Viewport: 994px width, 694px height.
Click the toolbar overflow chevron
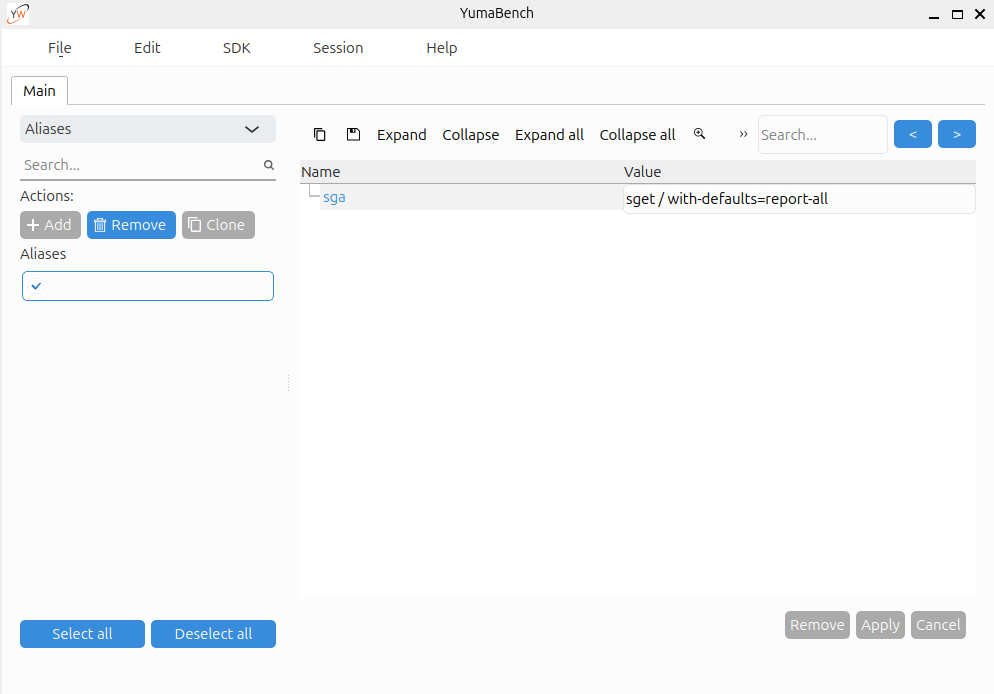click(743, 134)
